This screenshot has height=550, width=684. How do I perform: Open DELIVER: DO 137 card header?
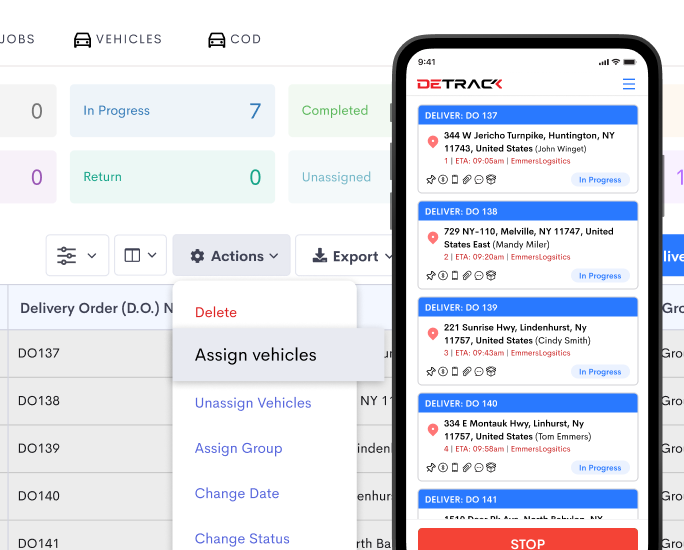click(x=528, y=116)
